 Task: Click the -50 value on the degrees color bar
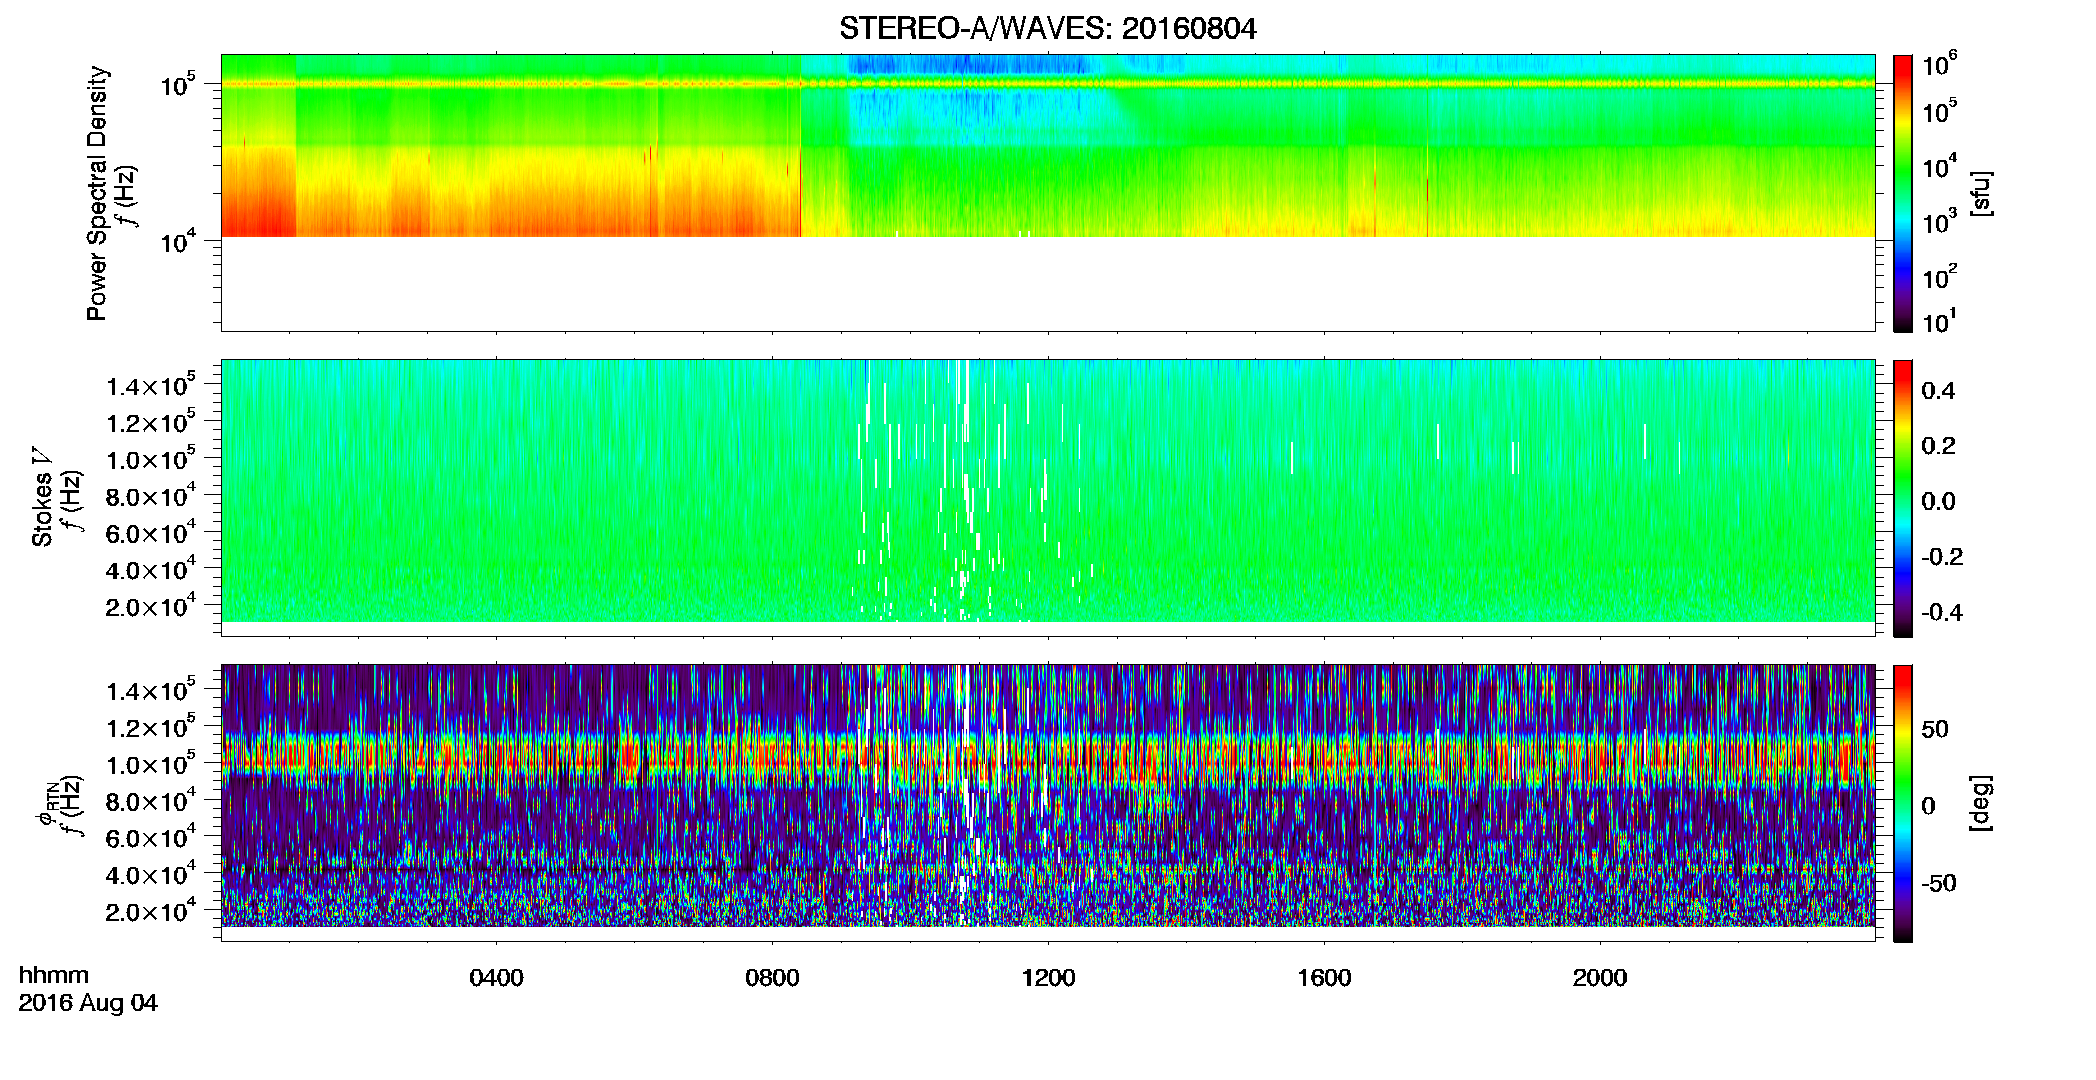click(1938, 884)
